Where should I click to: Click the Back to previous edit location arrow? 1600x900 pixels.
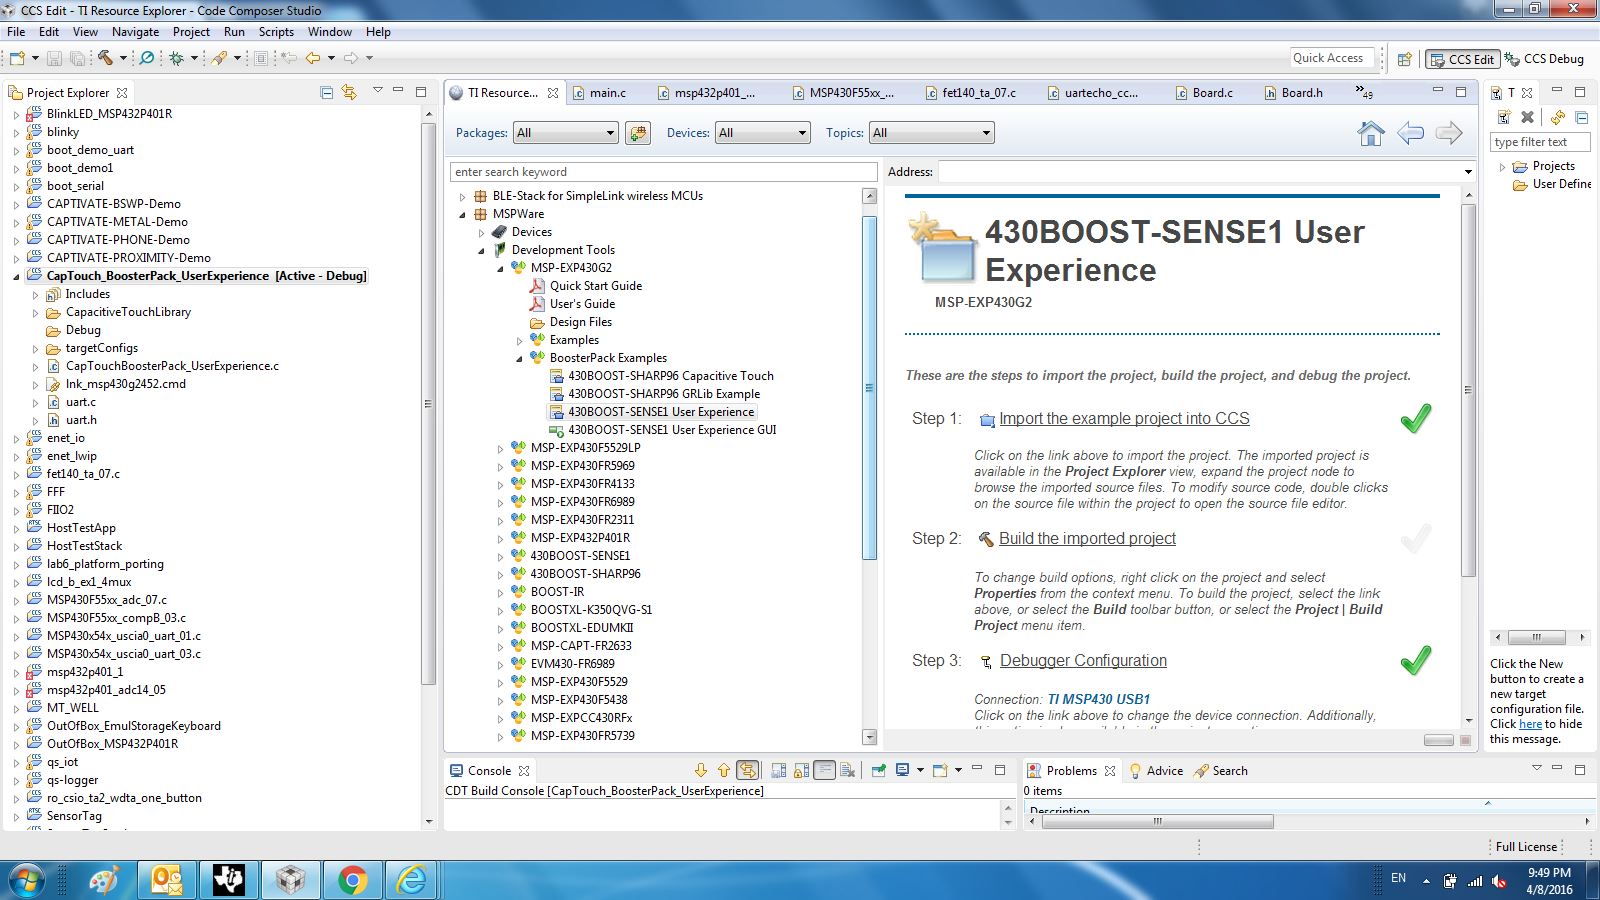pyautogui.click(x=313, y=58)
